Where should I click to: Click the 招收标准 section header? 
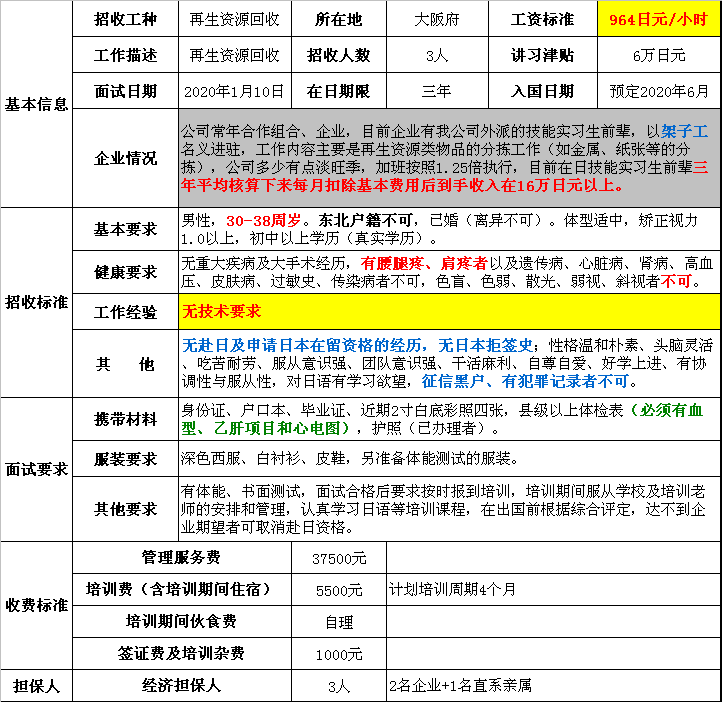pos(36,302)
